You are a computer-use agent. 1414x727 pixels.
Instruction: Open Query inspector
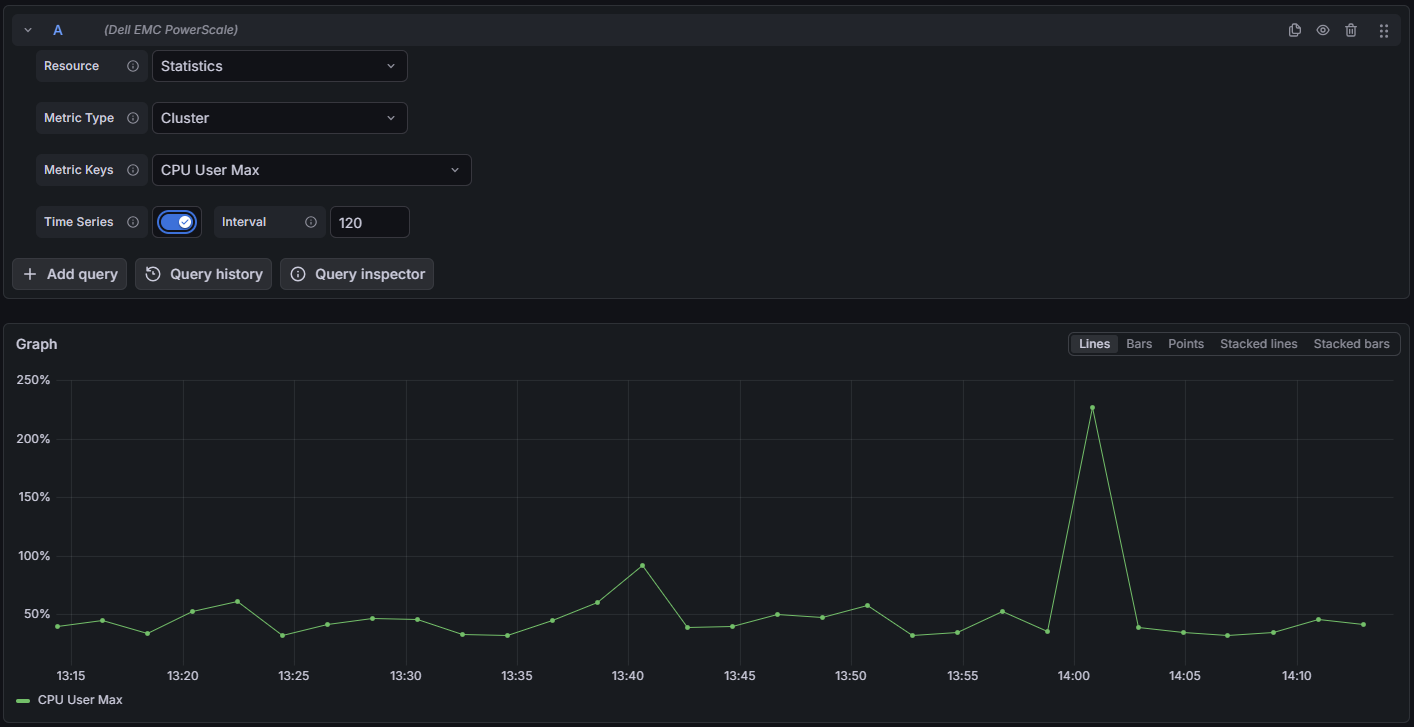pyautogui.click(x=357, y=274)
